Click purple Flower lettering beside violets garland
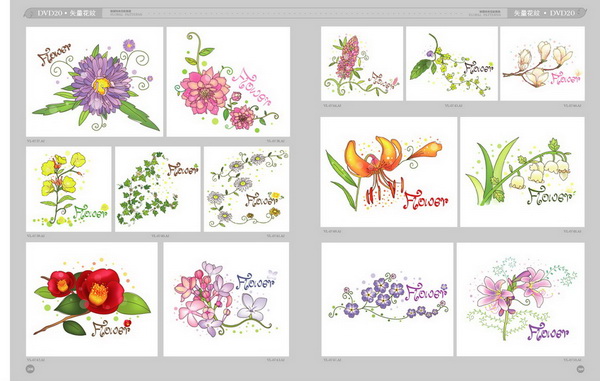 (x=426, y=292)
